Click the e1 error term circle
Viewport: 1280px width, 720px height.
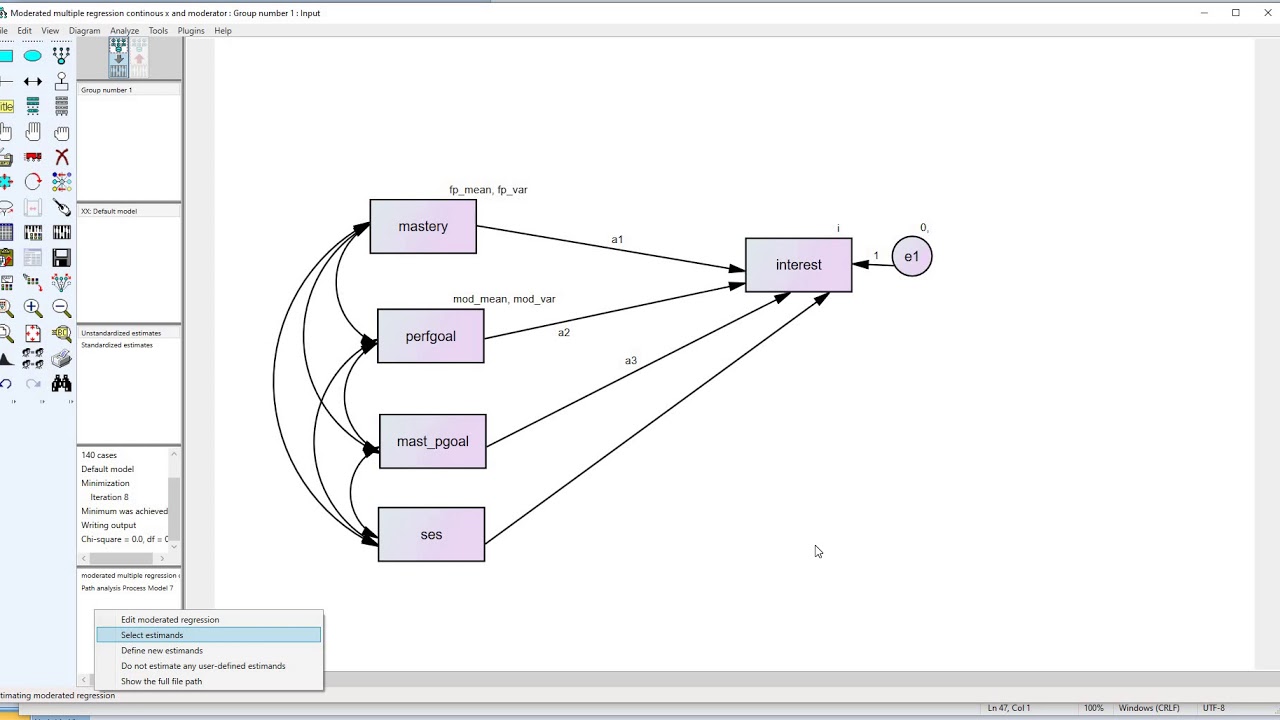tap(912, 257)
